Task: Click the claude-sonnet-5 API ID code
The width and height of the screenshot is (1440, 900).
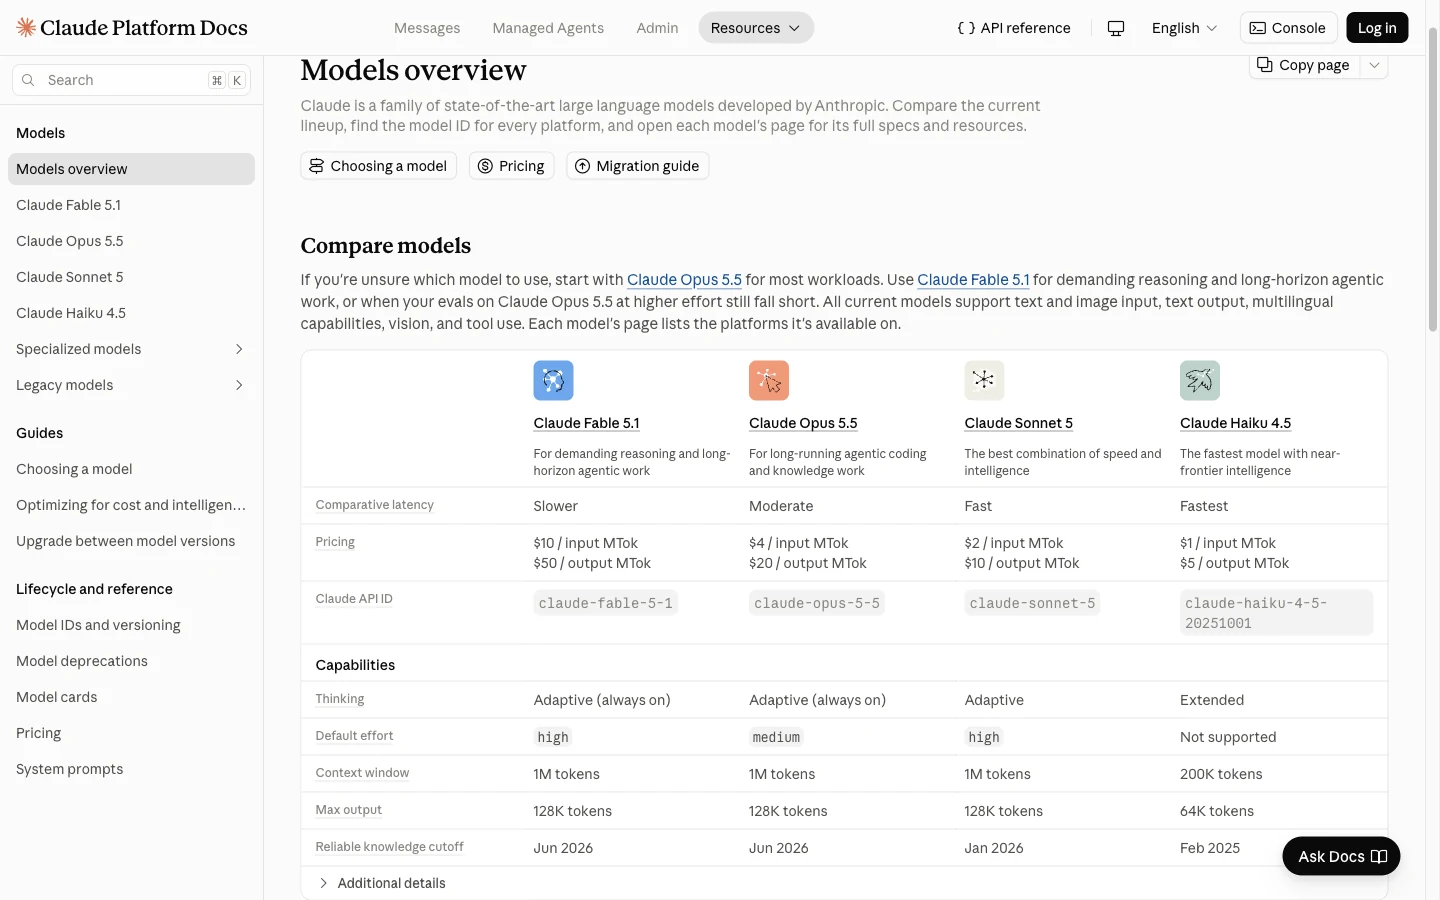Action: click(1032, 603)
